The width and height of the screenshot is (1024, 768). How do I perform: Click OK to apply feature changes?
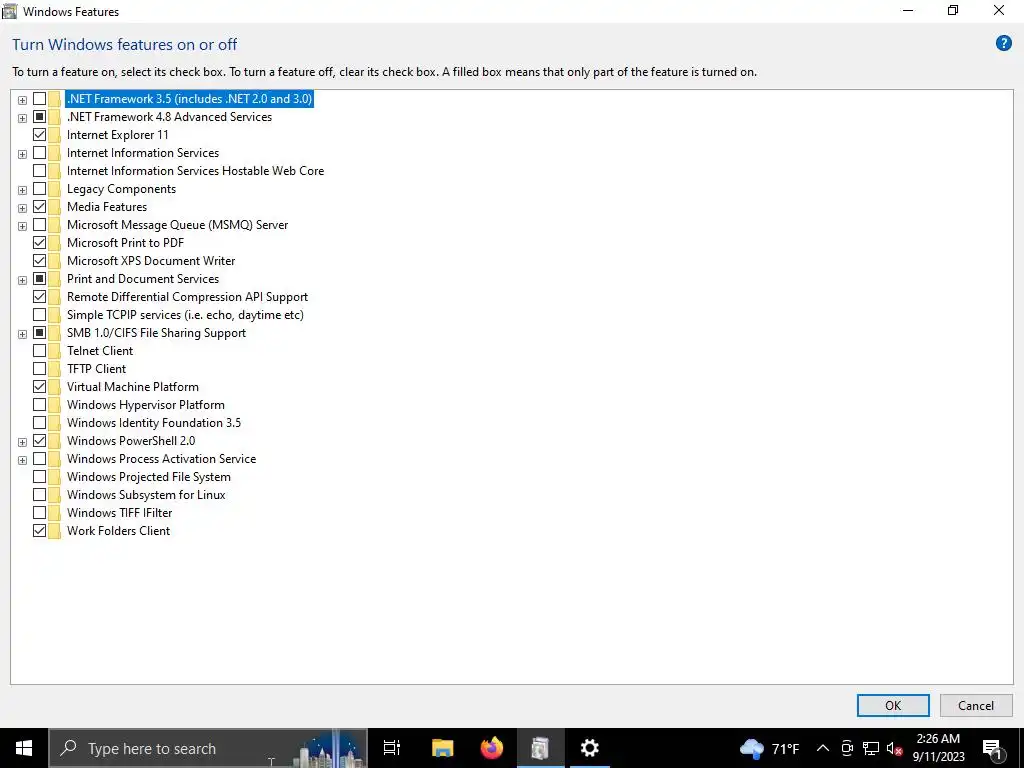tap(893, 705)
